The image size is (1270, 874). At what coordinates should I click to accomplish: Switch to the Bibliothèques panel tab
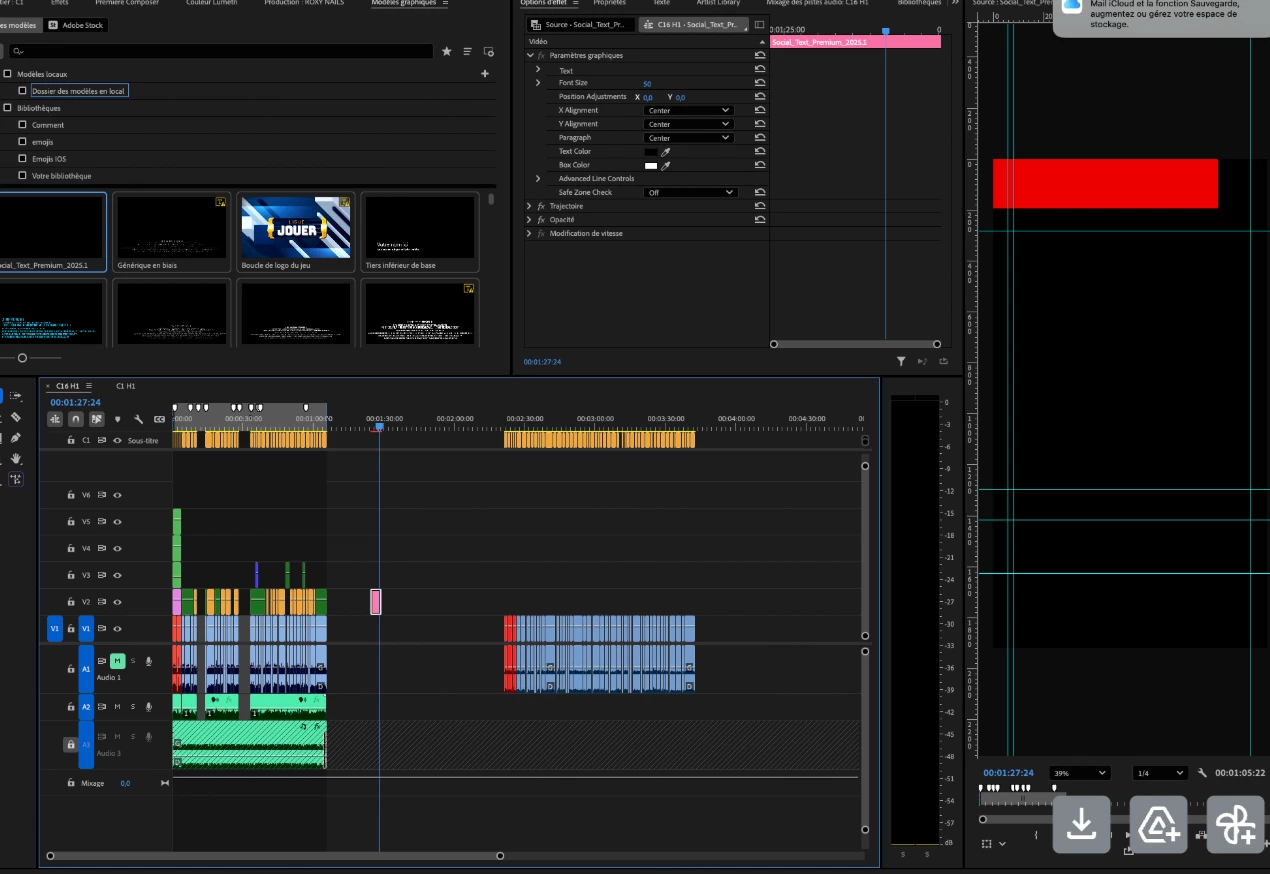coord(919,3)
